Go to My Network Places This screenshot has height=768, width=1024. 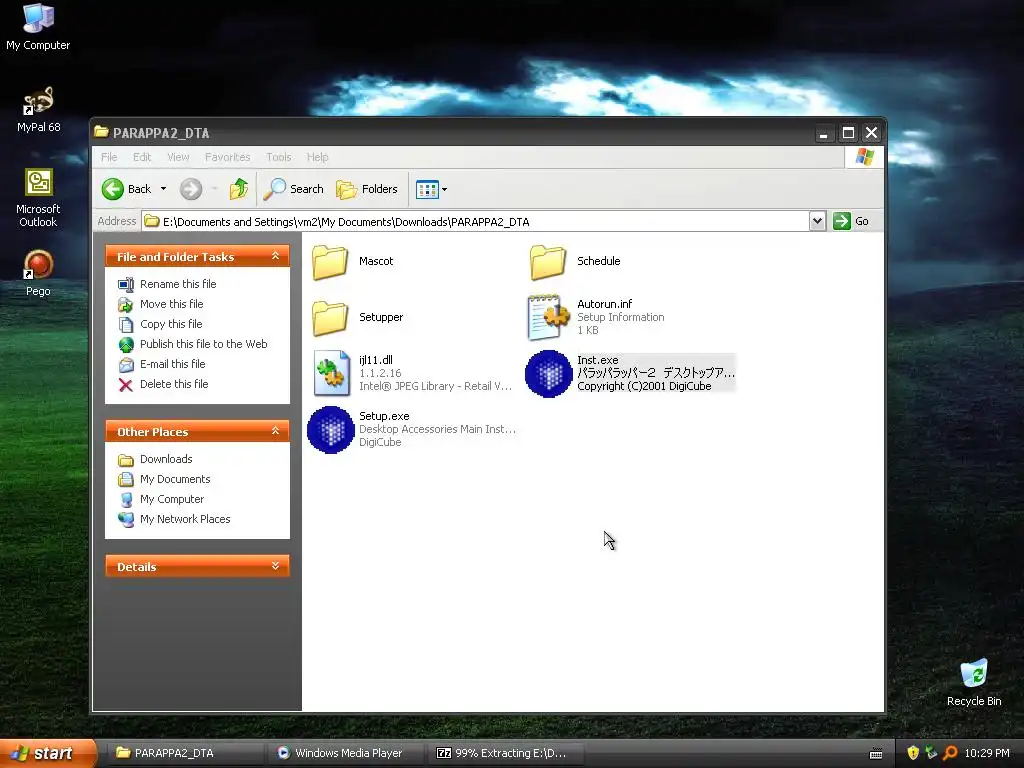click(x=185, y=519)
